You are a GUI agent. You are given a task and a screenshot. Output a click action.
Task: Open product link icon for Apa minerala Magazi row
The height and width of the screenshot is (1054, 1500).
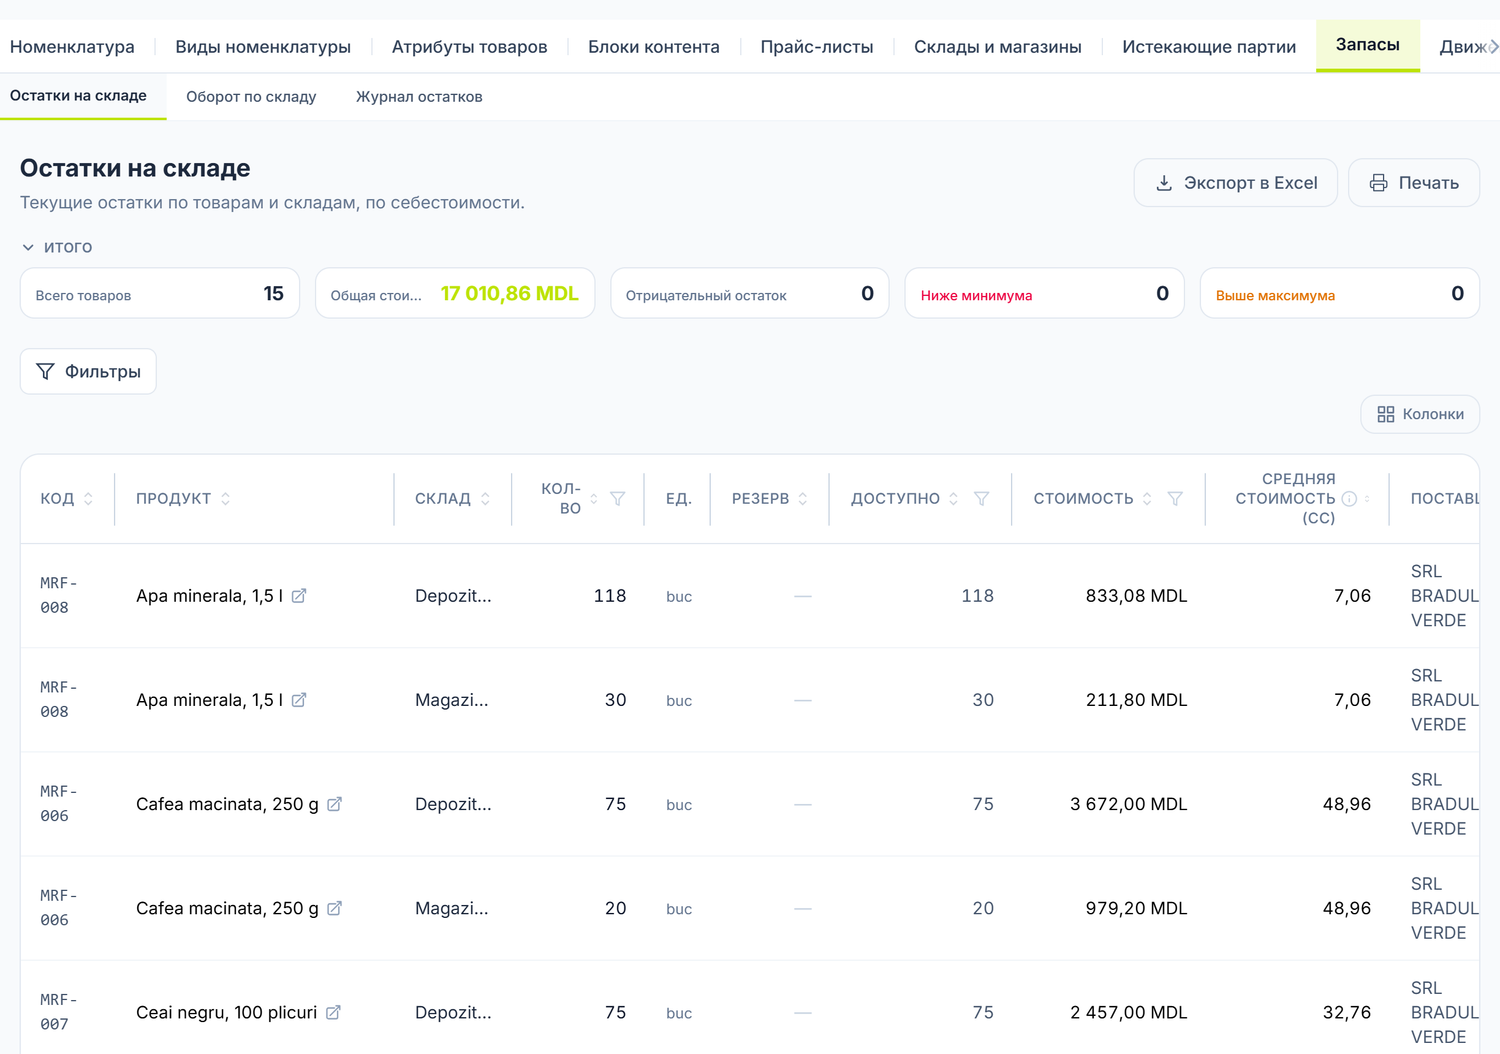(299, 700)
